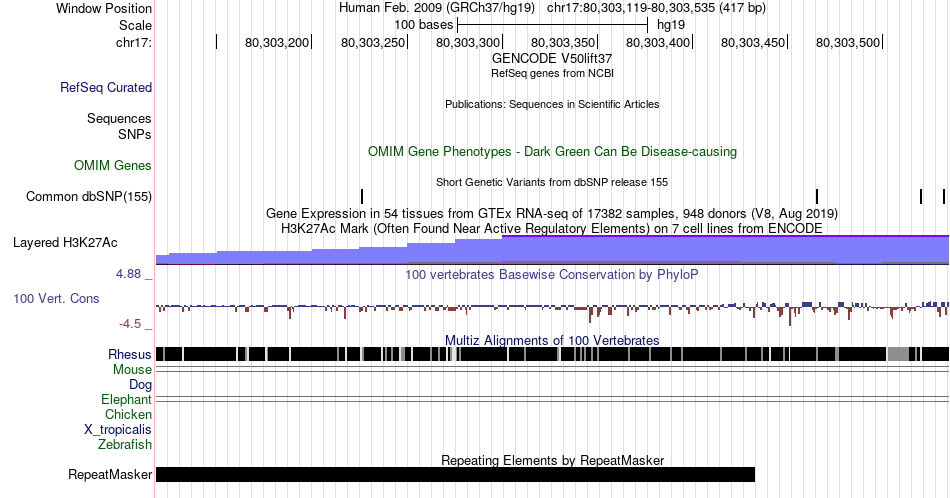Click the -4.5 PhyloP lower scale value
Screen dimensions: 950x498
pyautogui.click(x=130, y=324)
